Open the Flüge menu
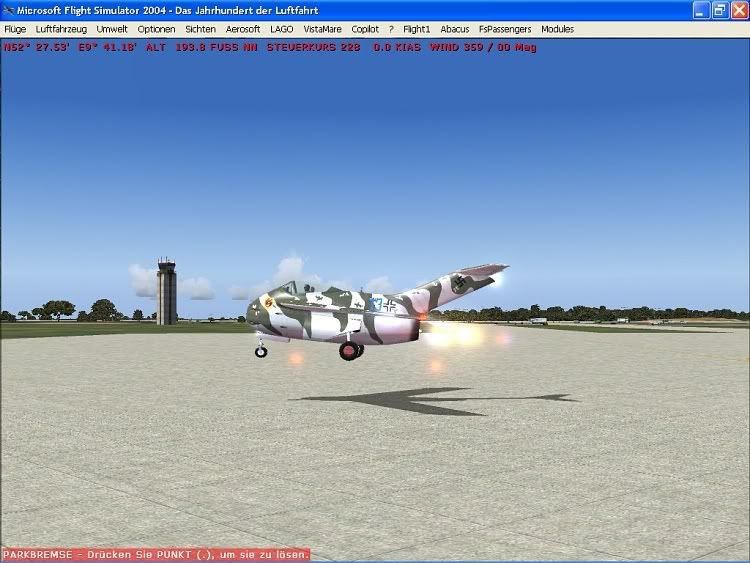The width and height of the screenshot is (750, 563). click(15, 29)
